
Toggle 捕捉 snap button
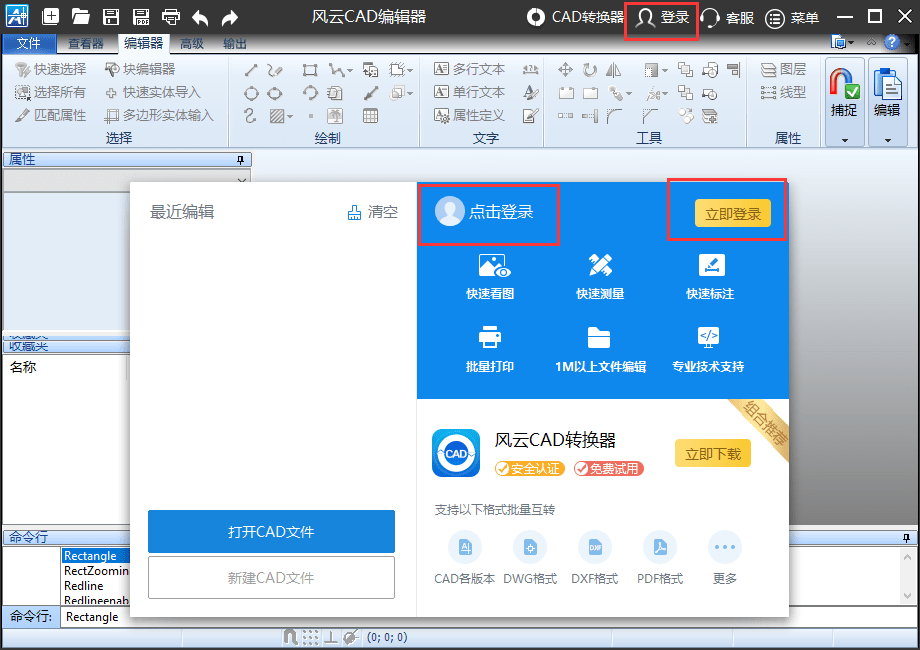click(x=844, y=93)
